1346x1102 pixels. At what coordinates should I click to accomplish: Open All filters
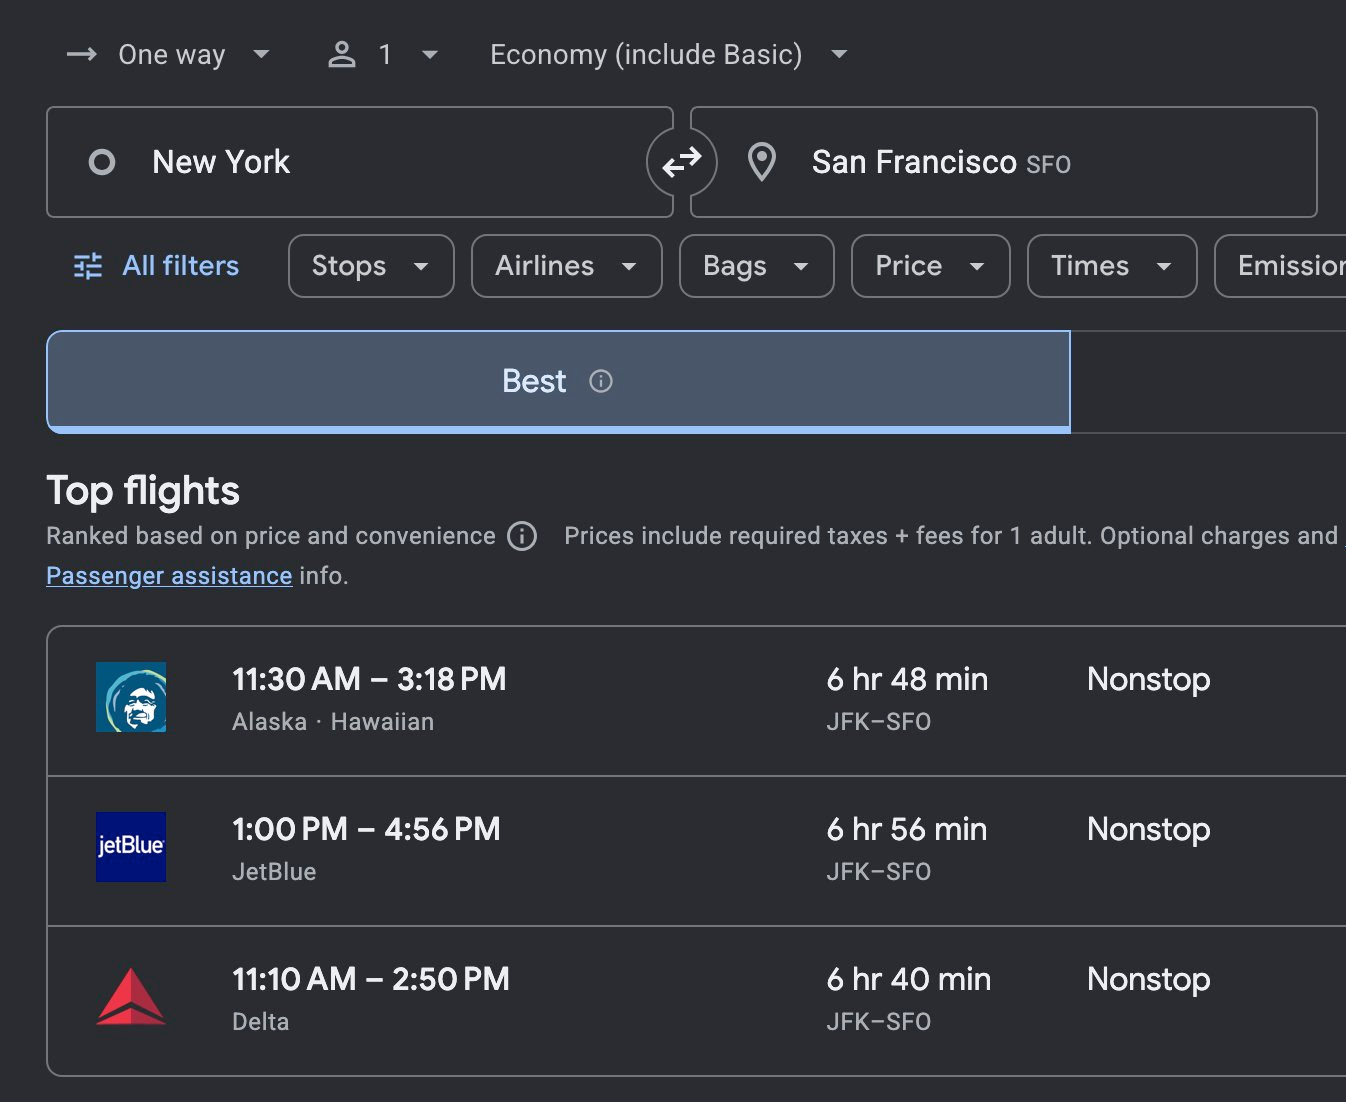[x=157, y=266]
